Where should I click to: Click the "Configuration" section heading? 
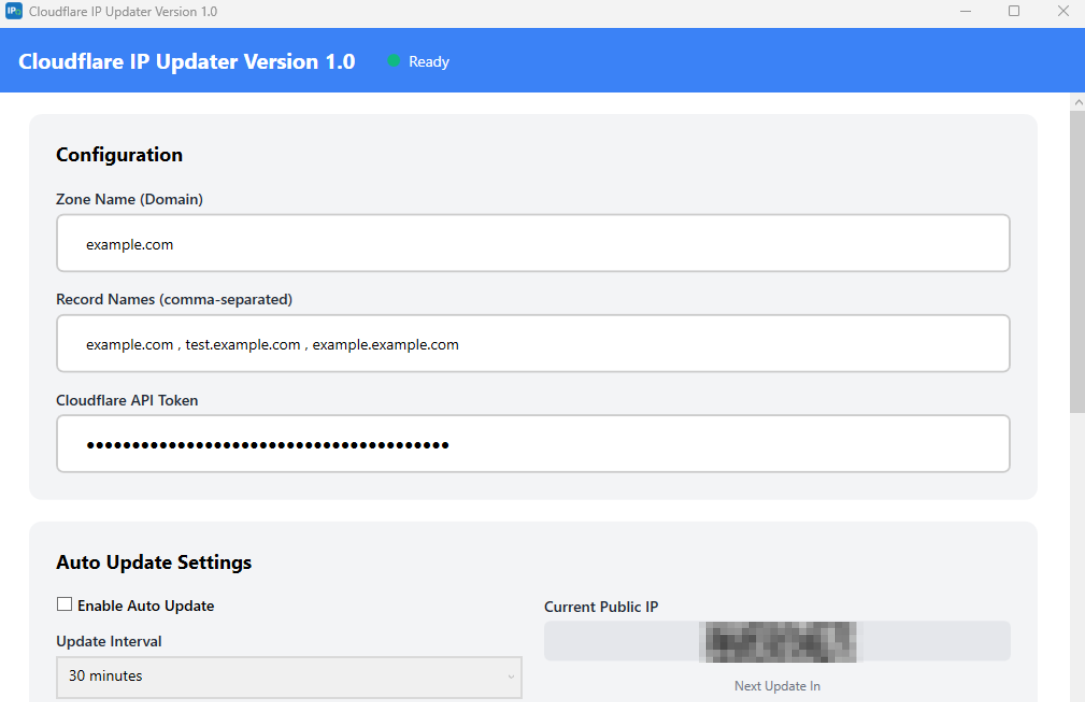(x=119, y=155)
